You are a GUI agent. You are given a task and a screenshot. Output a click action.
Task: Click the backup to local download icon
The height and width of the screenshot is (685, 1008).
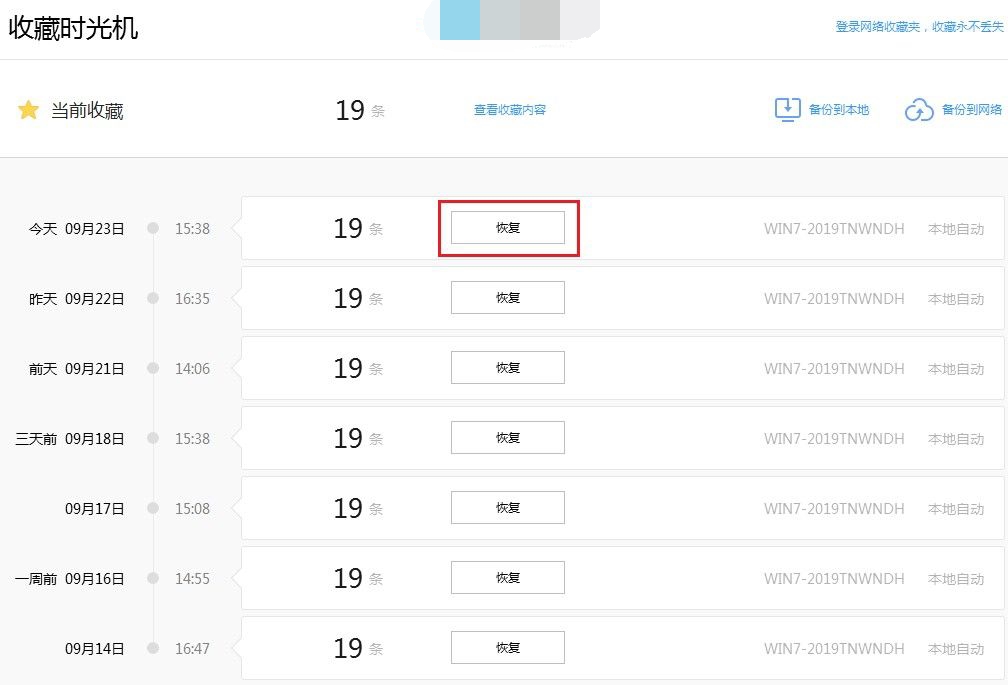[788, 110]
